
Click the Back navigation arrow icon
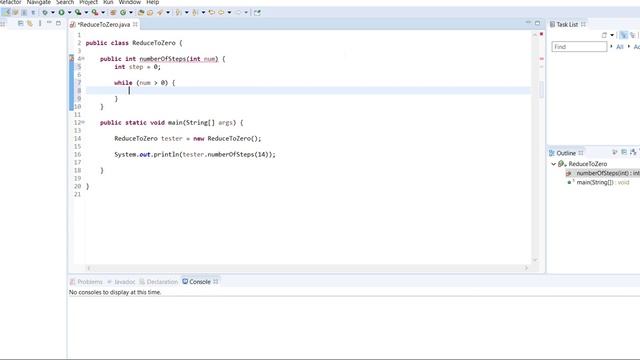pos(221,12)
